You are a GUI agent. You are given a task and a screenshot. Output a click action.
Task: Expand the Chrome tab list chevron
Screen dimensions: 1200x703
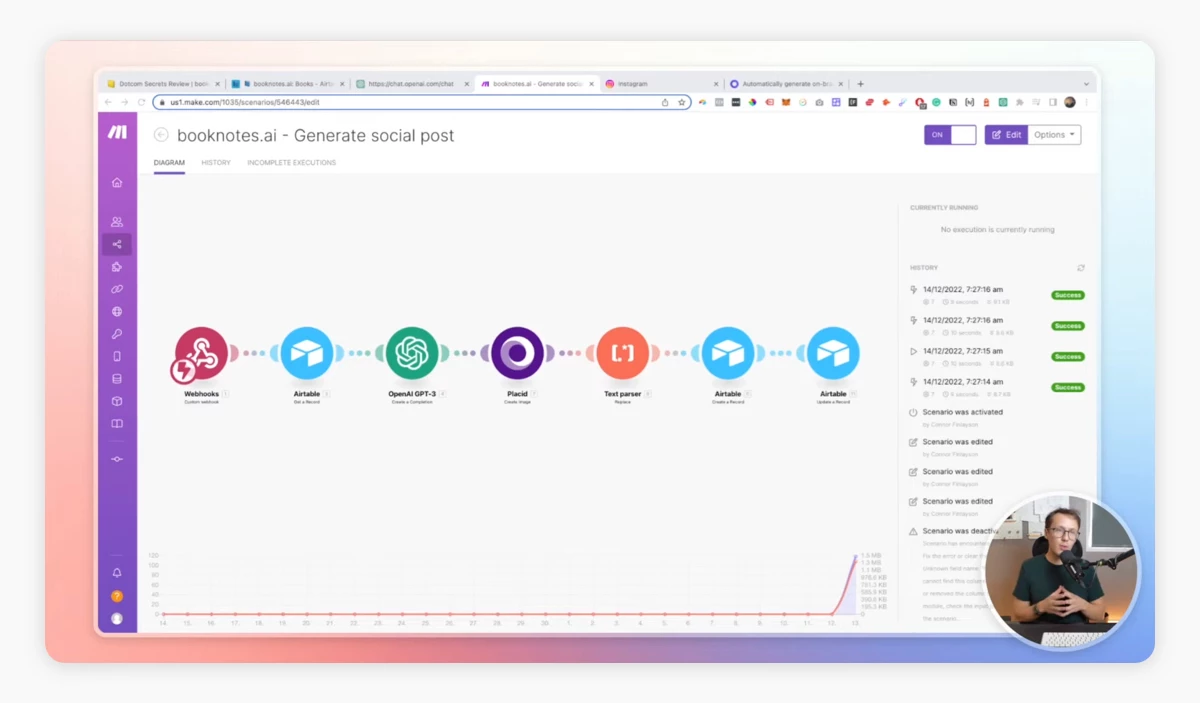tap(1086, 84)
